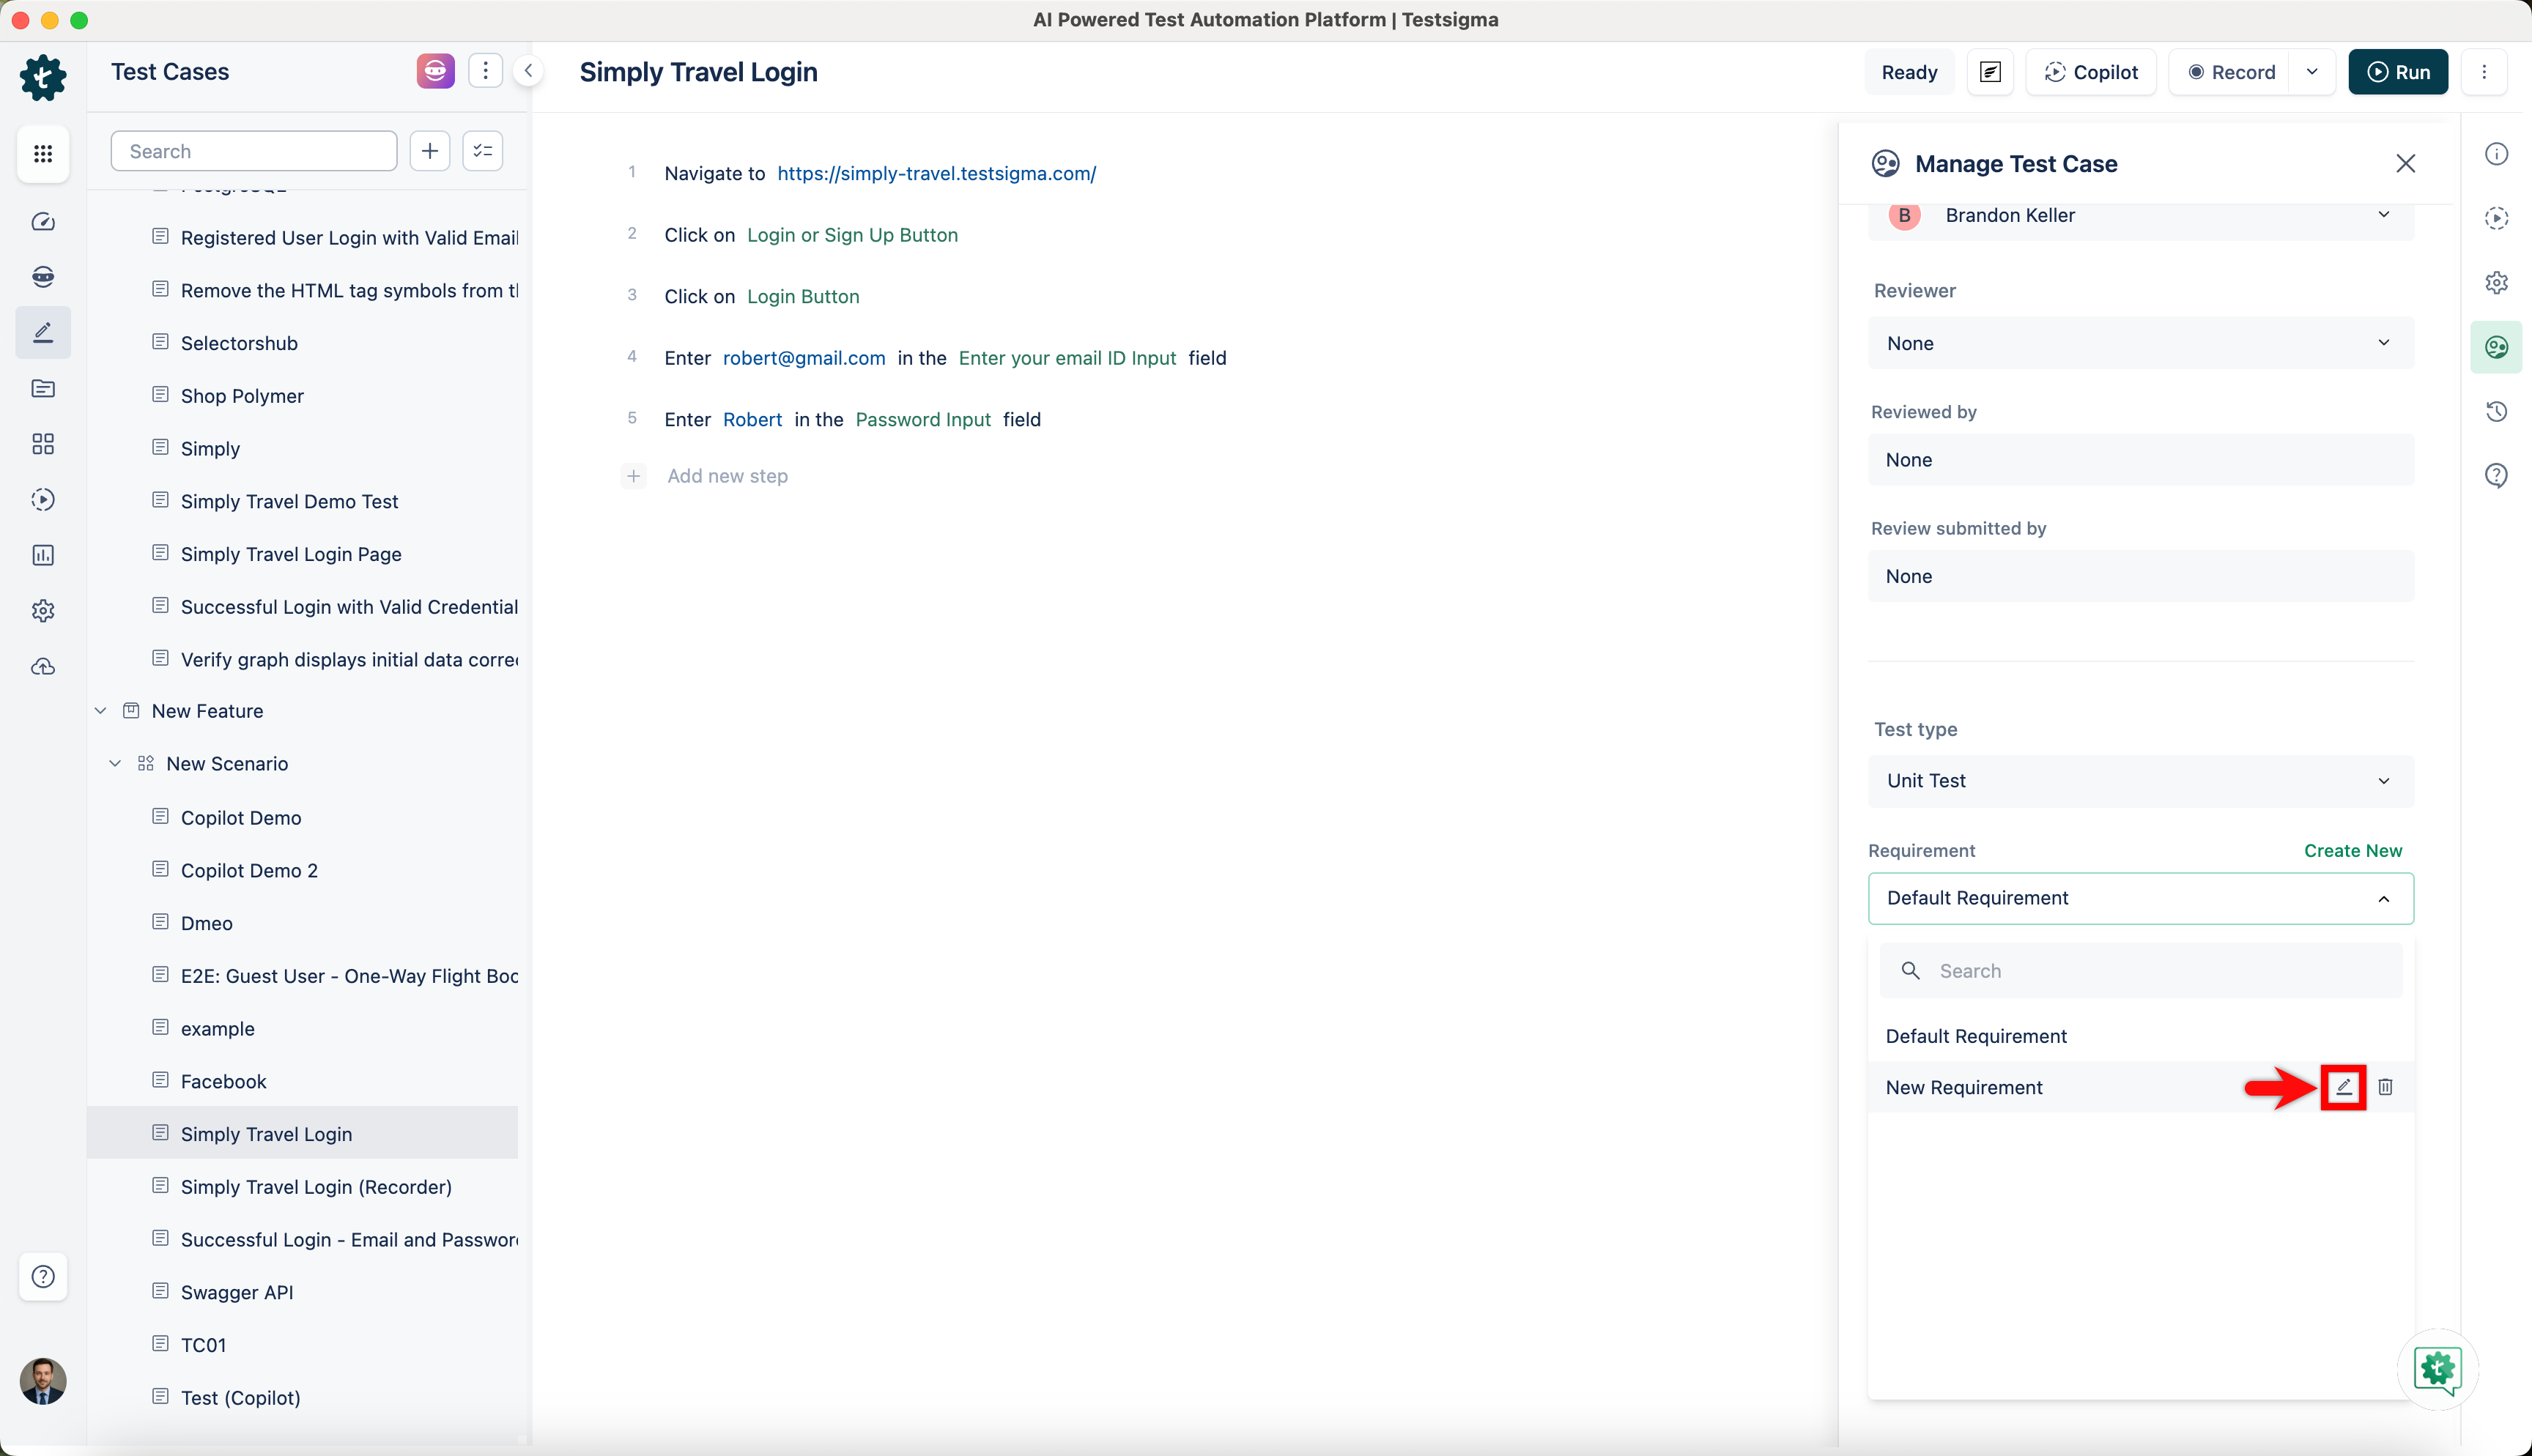Collapse the New Feature tree node
Image resolution: width=2532 pixels, height=1456 pixels.
pyautogui.click(x=101, y=711)
